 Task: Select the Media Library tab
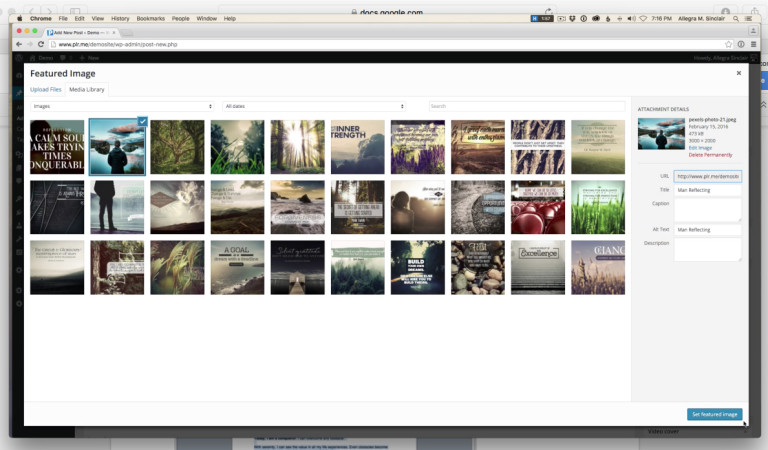[87, 90]
